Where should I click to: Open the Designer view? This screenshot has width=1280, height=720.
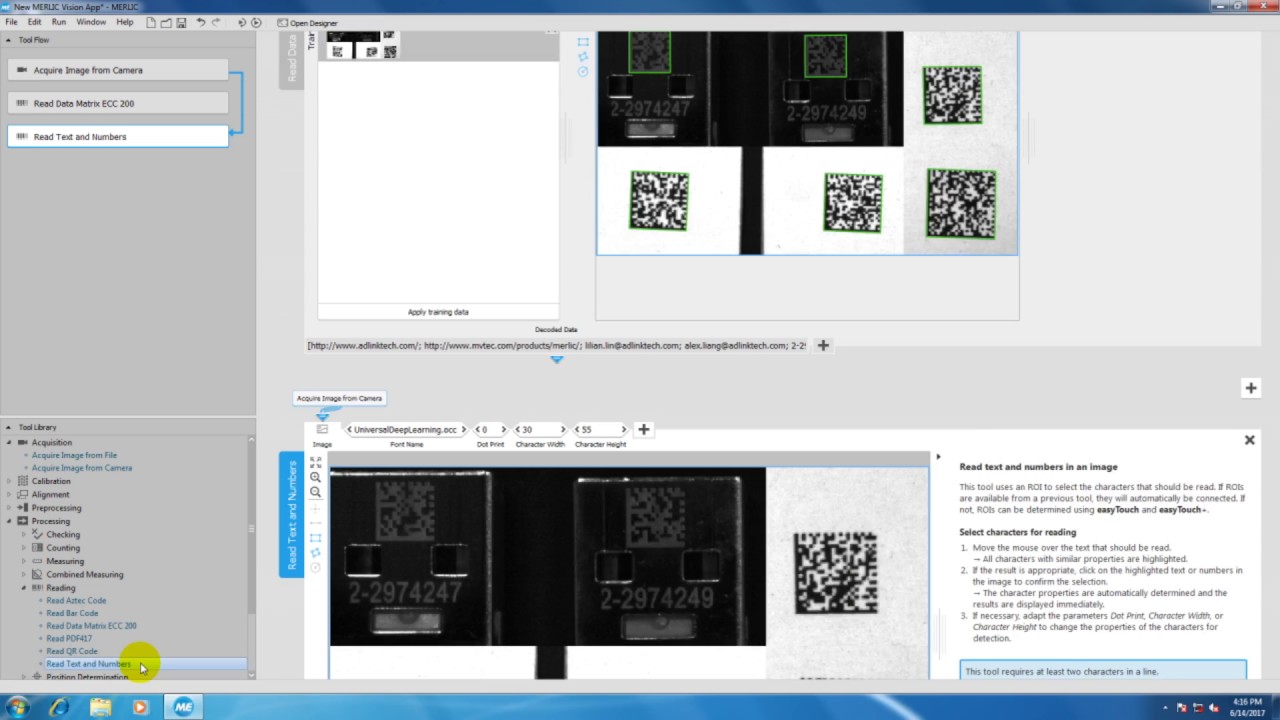(x=308, y=22)
